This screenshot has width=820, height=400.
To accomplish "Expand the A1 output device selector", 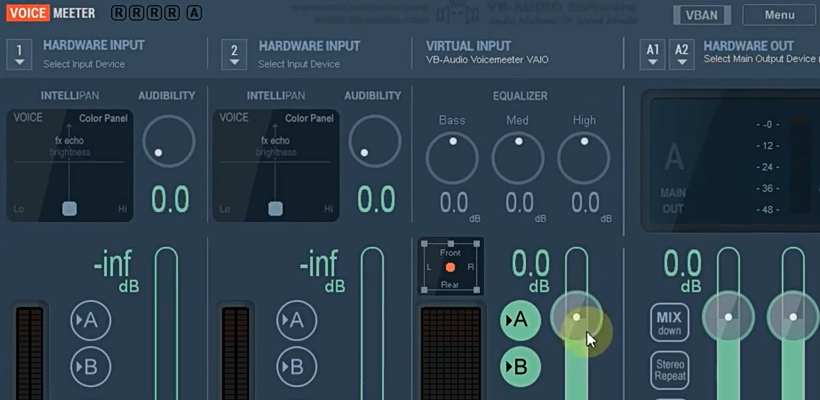I will [x=653, y=54].
